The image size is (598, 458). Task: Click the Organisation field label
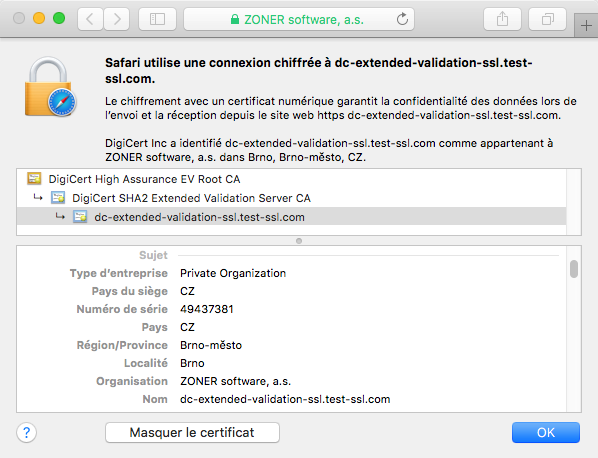[132, 381]
